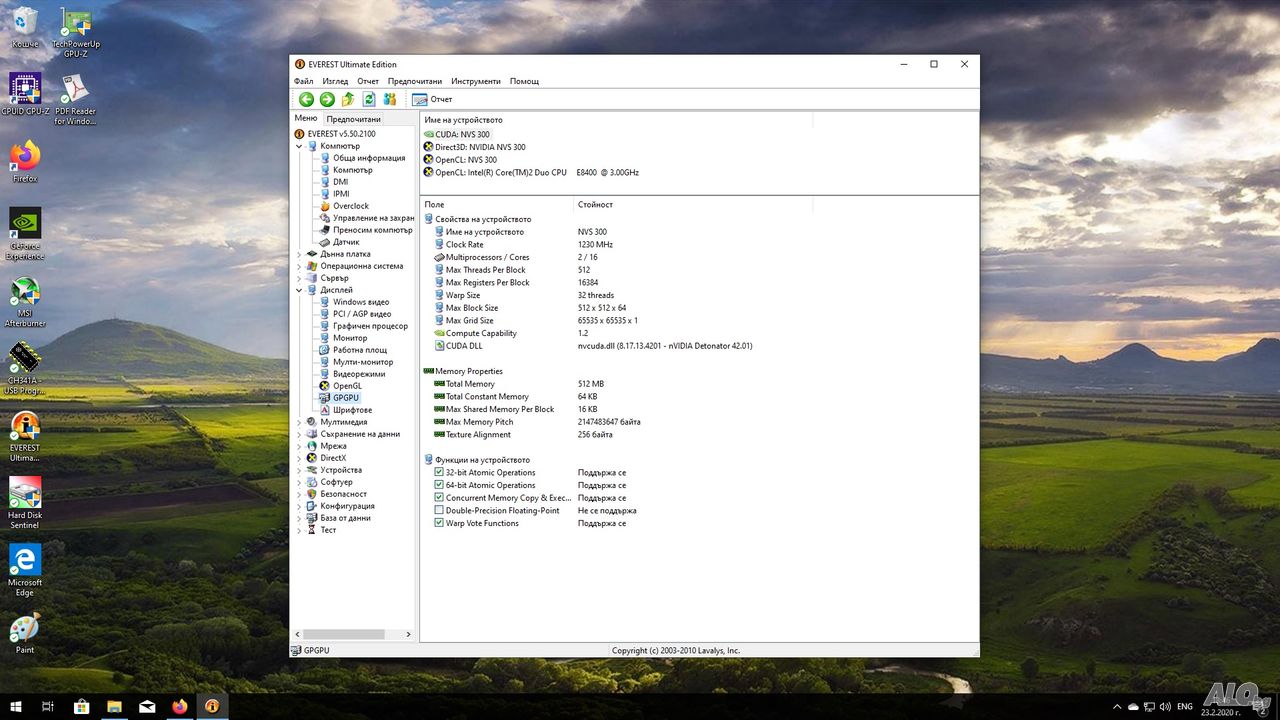Launch Firefox from the desktop
This screenshot has height=720, width=1280.
25,162
